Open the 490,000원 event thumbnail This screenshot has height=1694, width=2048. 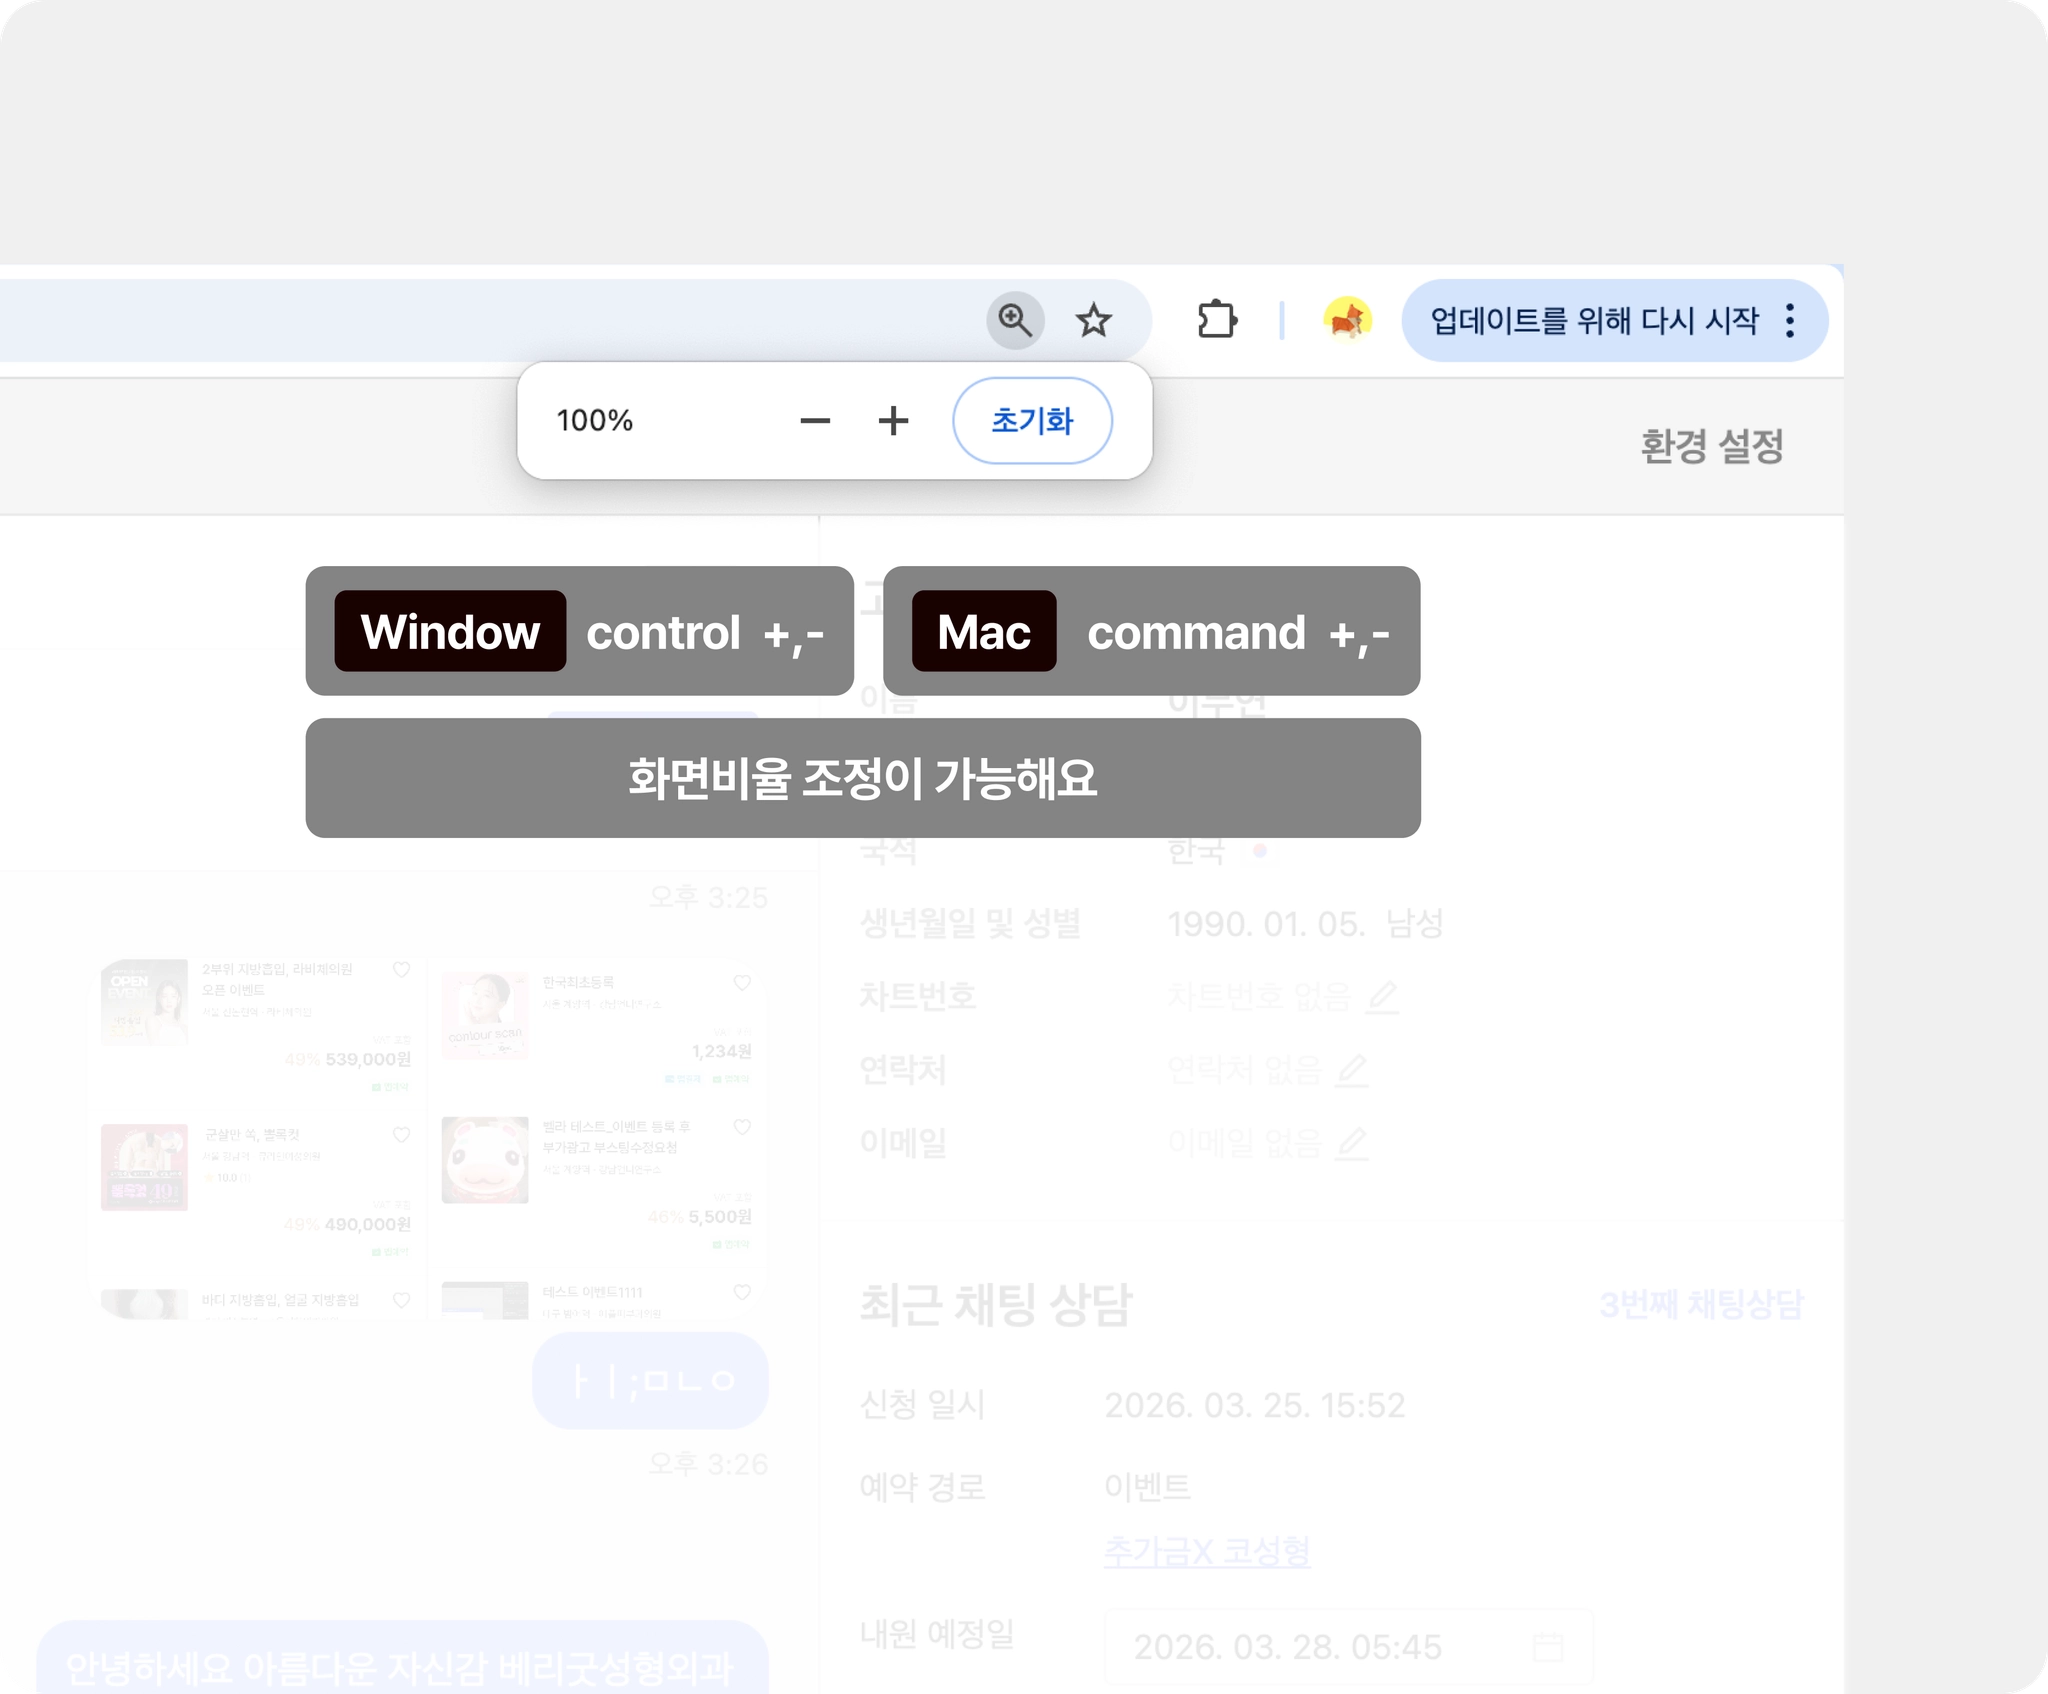(x=144, y=1167)
